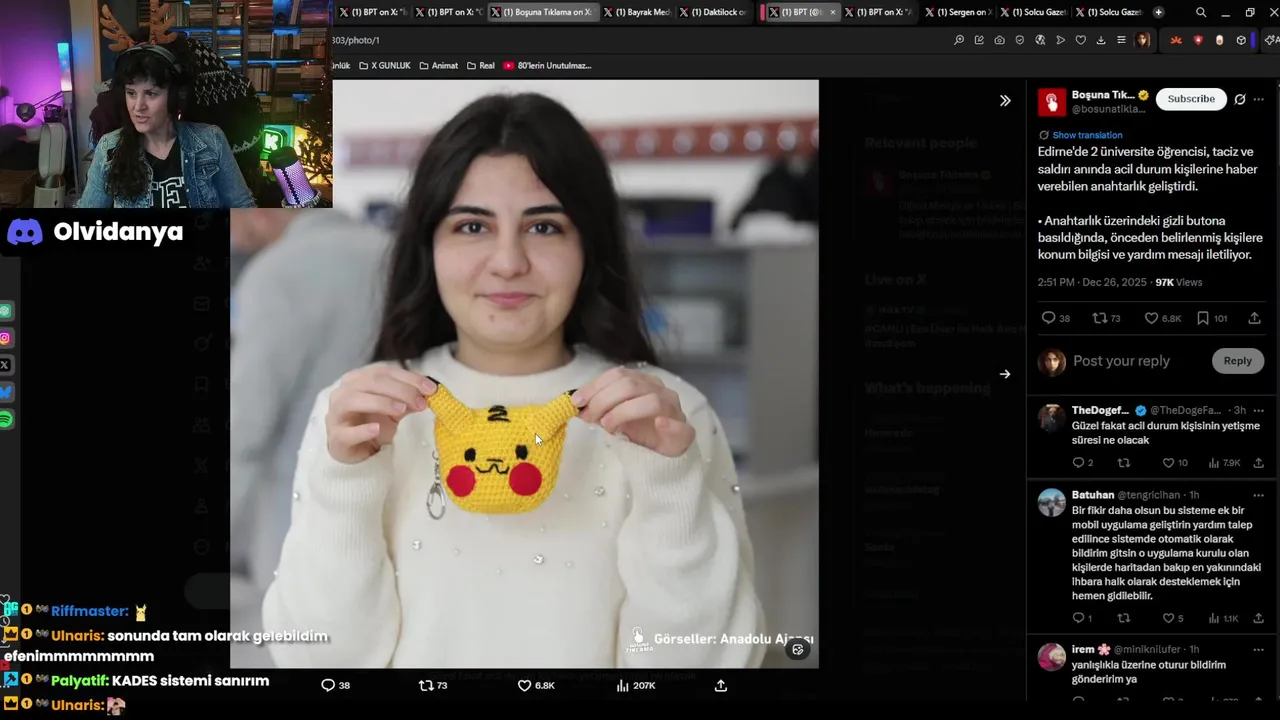The height and width of the screenshot is (720, 1280).
Task: Open TheDogeF... reply more options
Action: click(1259, 410)
